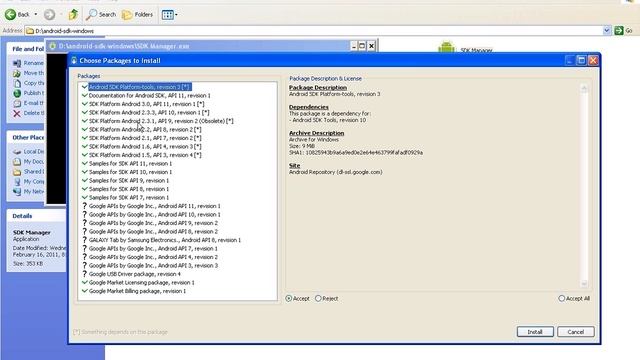
Task: Click the Forward arrow in Explorer toolbar
Action: pyautogui.click(x=49, y=15)
